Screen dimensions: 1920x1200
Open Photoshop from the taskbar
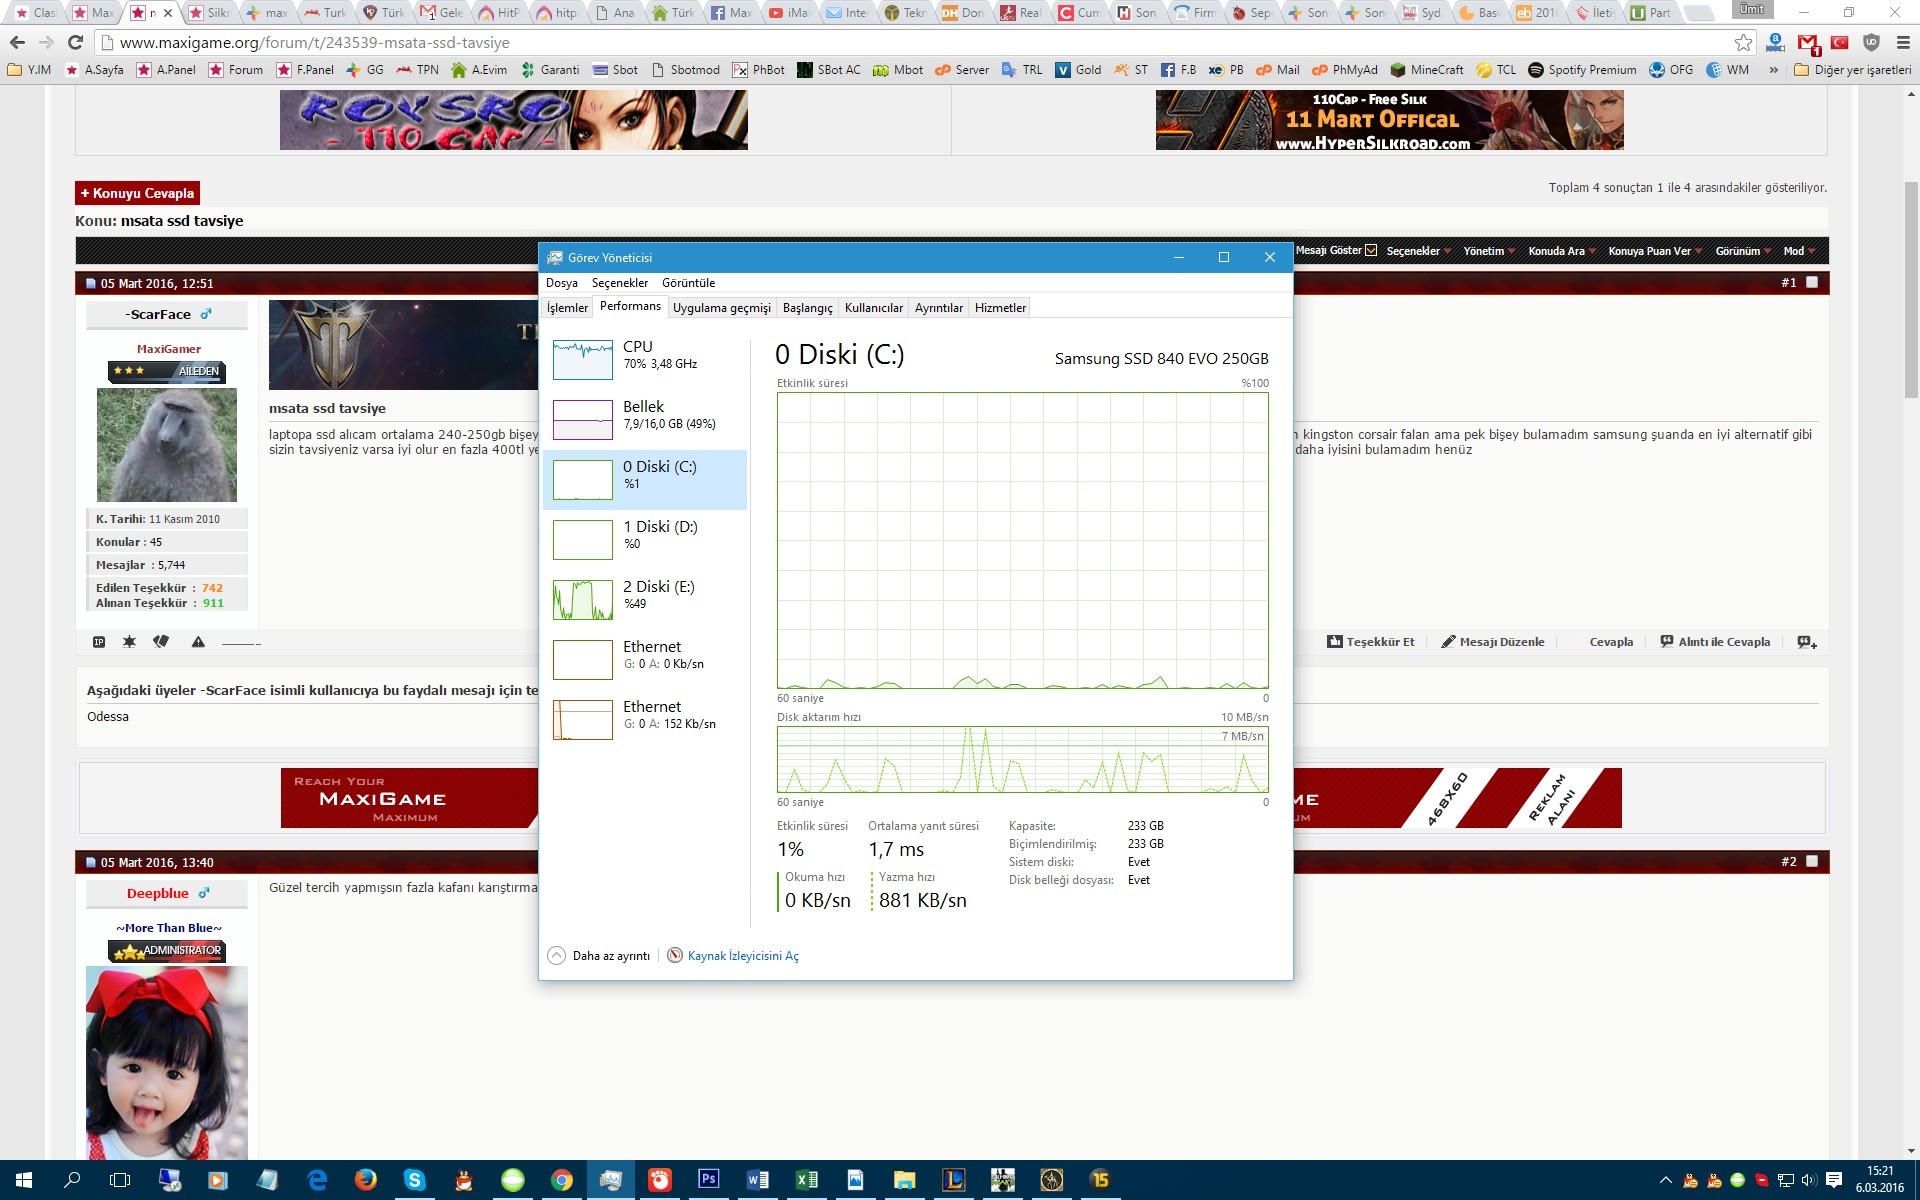(x=708, y=1180)
